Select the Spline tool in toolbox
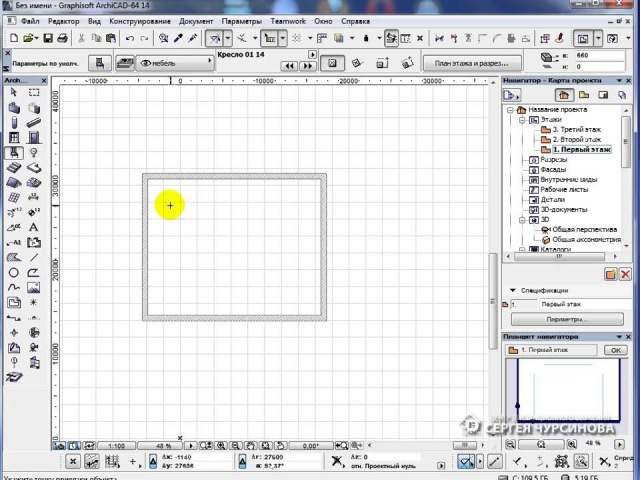The width and height of the screenshot is (640, 480). click(14, 287)
